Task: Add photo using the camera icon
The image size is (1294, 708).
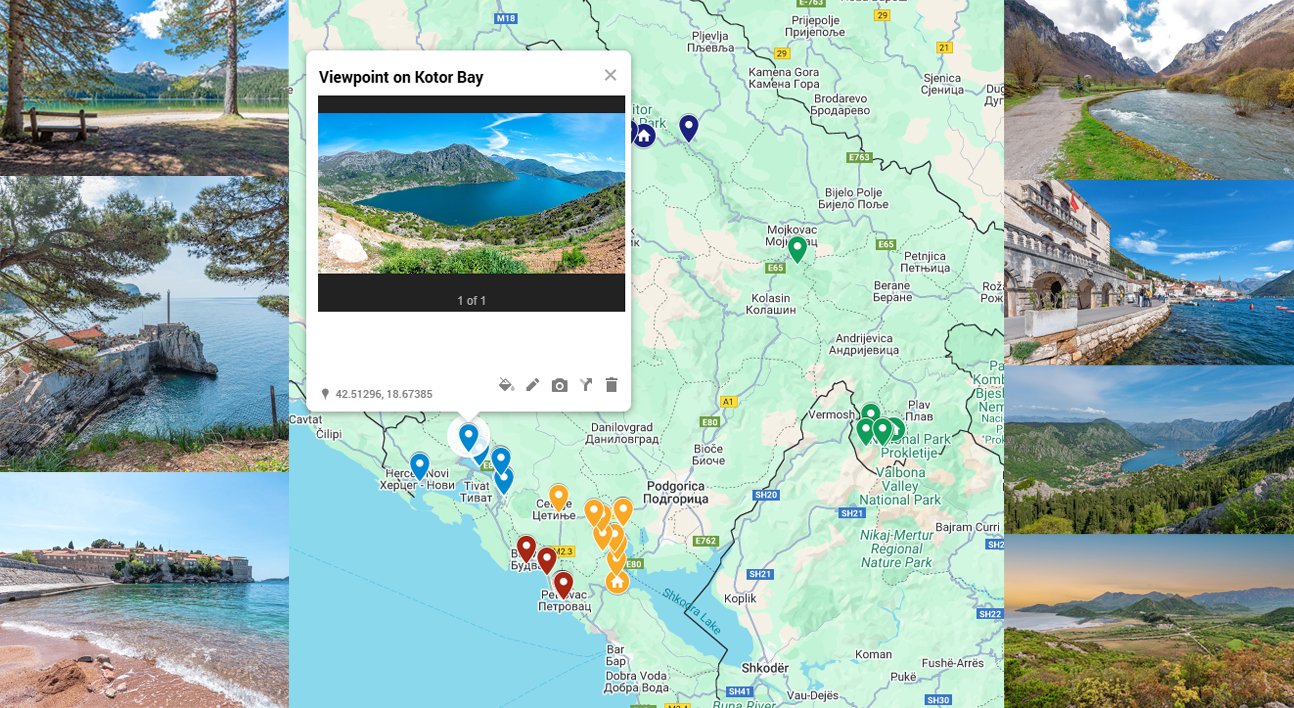Action: (559, 385)
